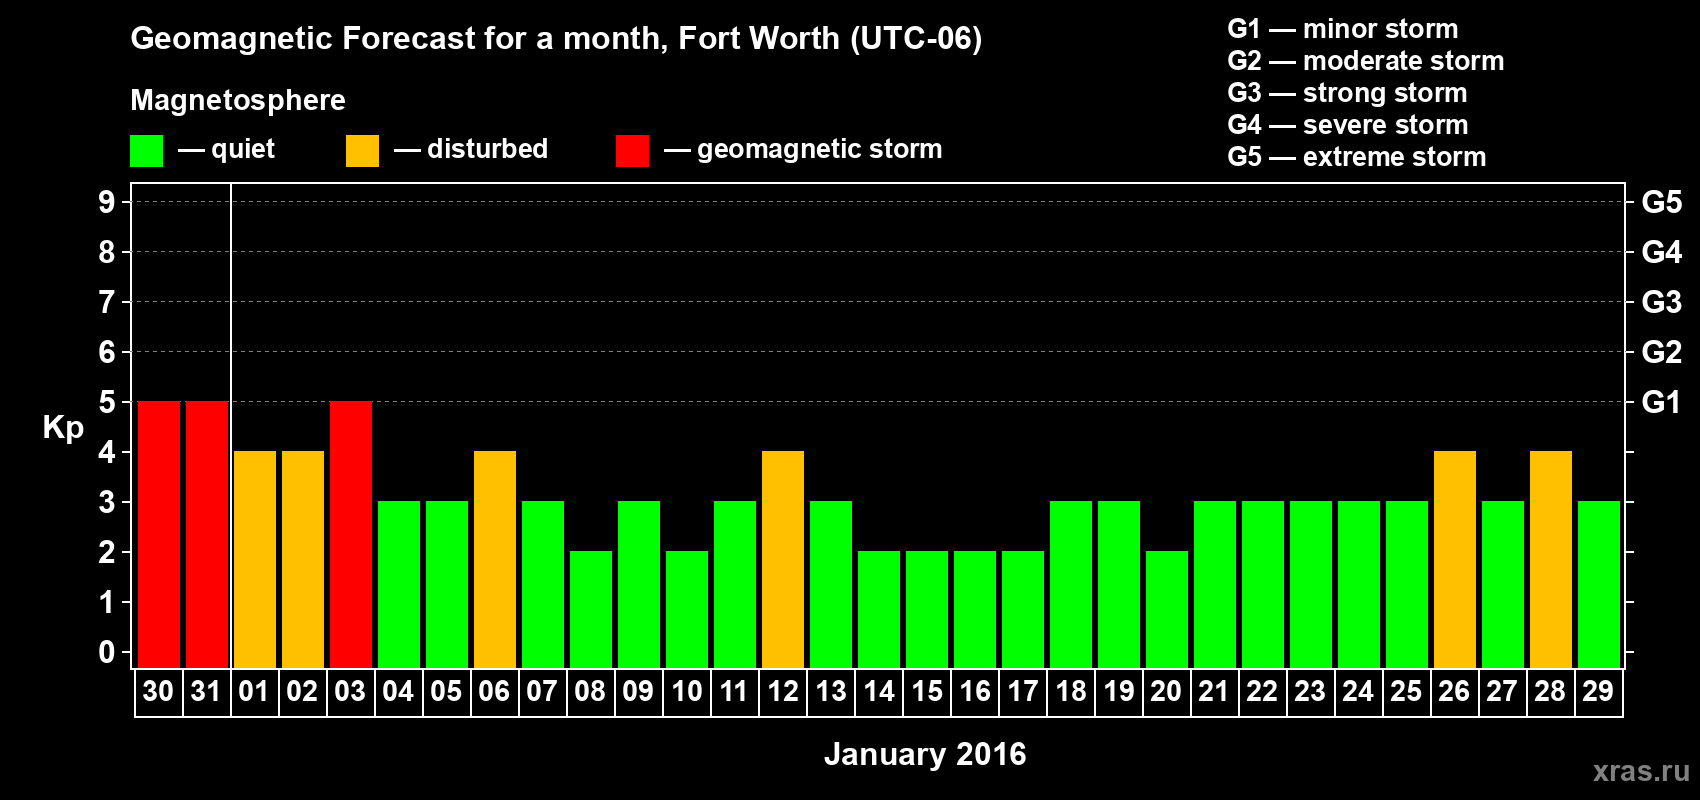Image resolution: width=1700 pixels, height=800 pixels.
Task: Click the 'G2 — moderate storm' legend line
Action: (1366, 61)
